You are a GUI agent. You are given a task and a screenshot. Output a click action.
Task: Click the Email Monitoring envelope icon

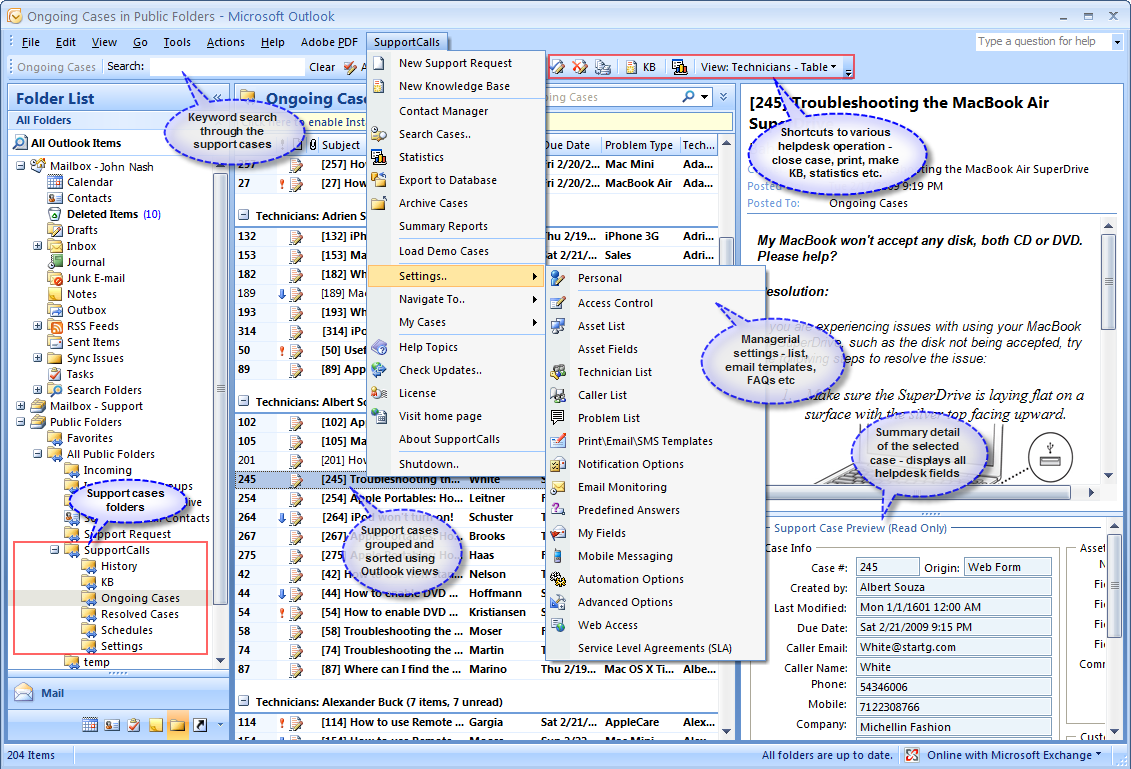point(558,487)
